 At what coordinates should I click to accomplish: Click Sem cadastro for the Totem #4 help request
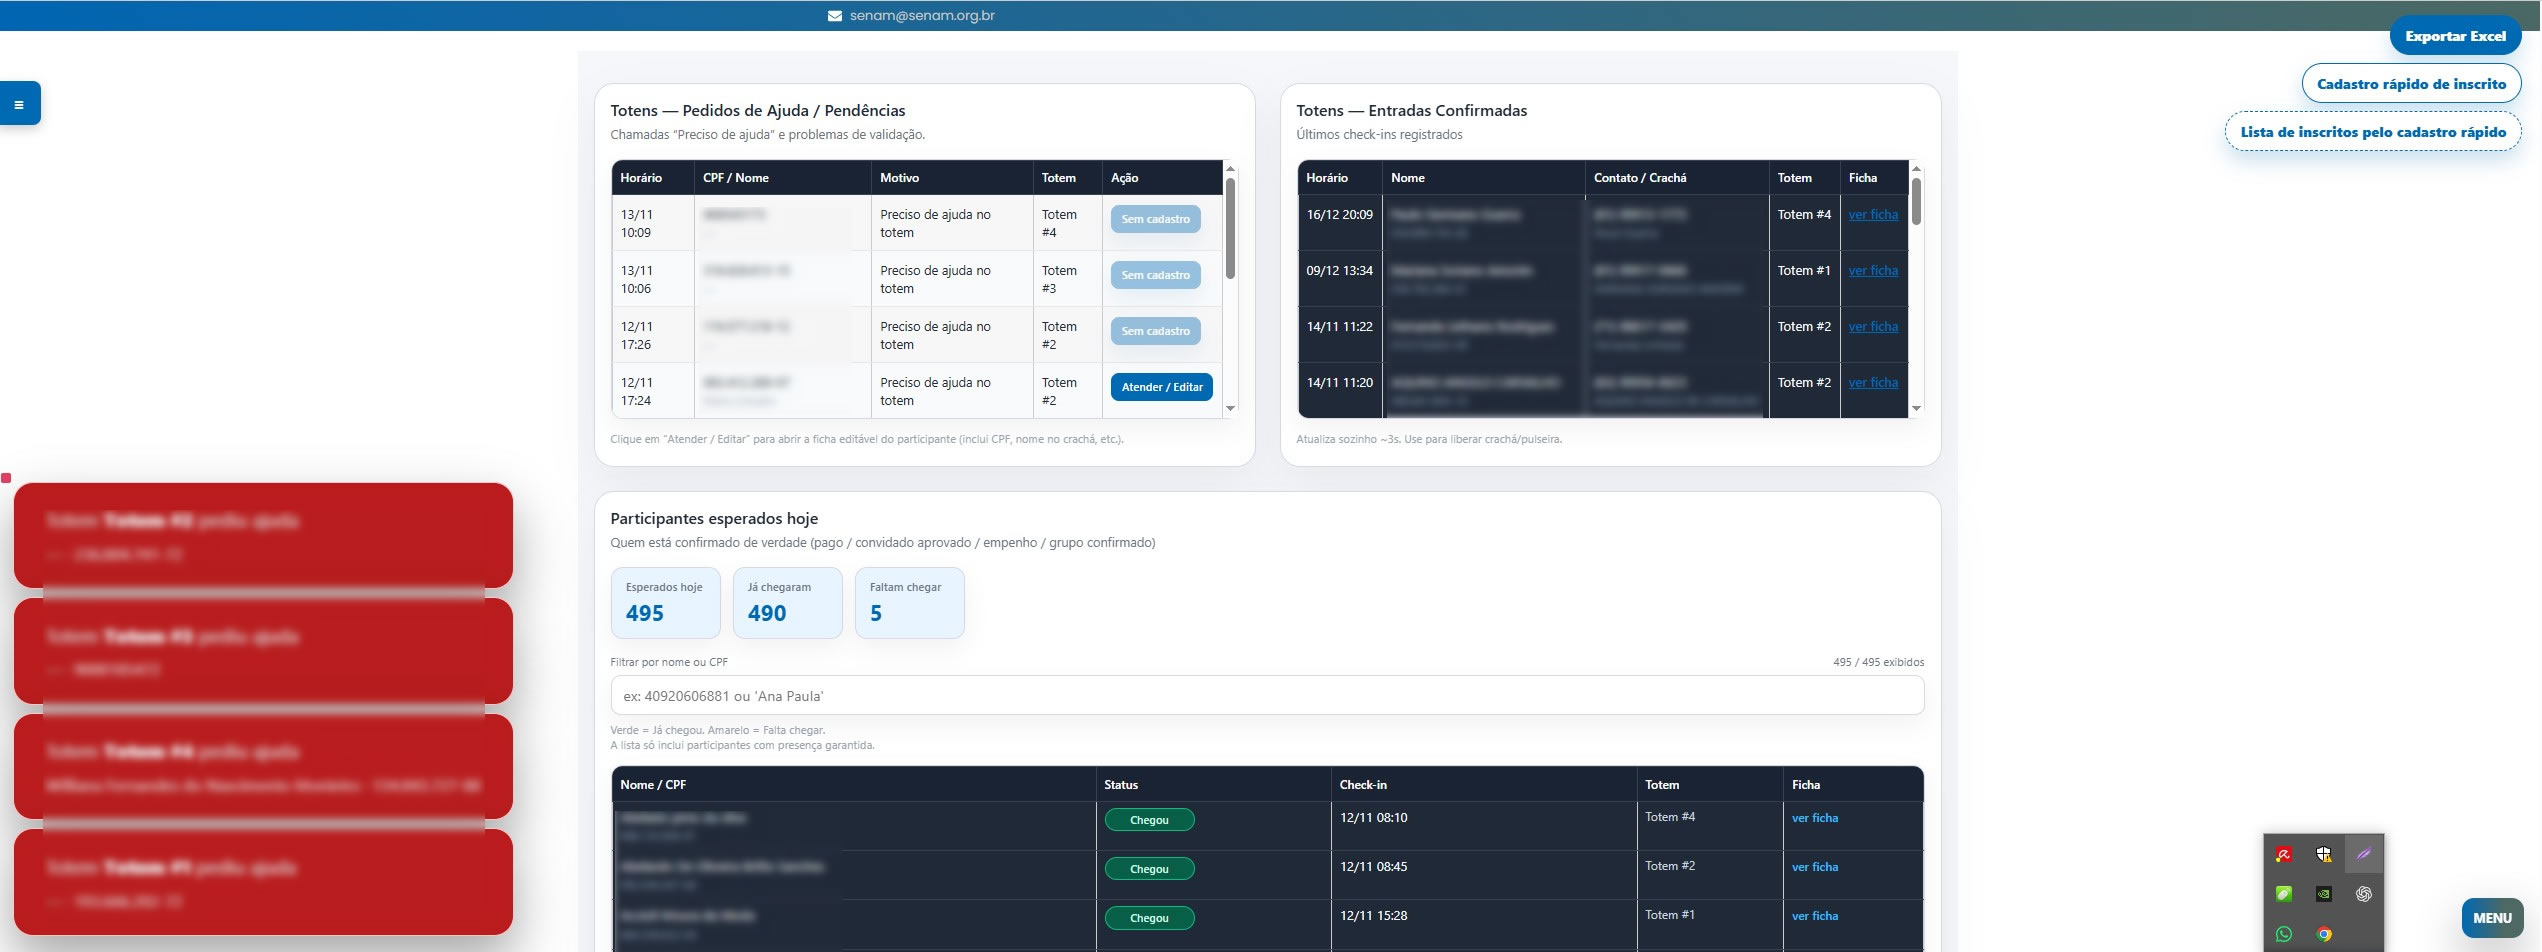tap(1155, 219)
